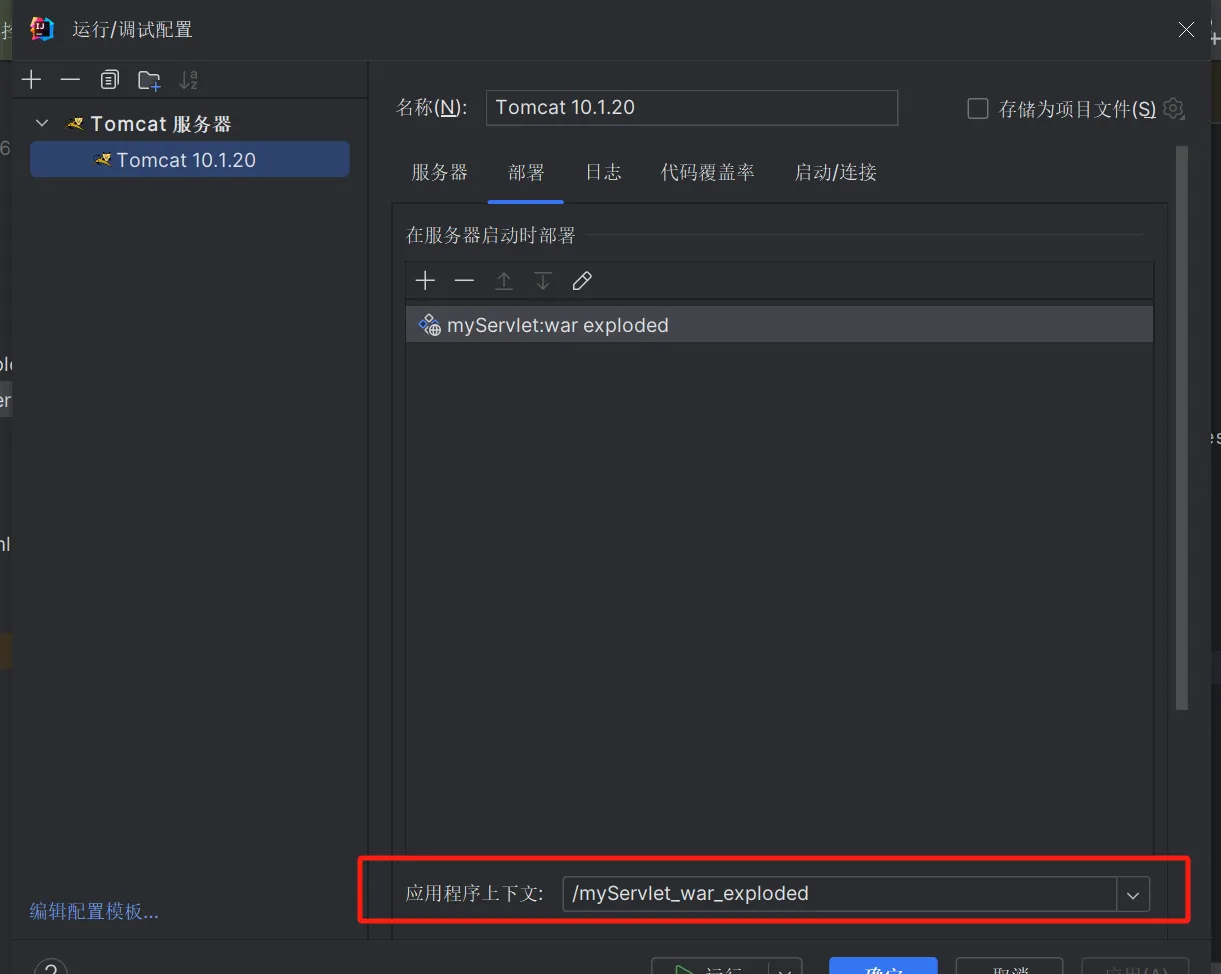The height and width of the screenshot is (974, 1221).
Task: Switch to the 部署 tab
Action: pyautogui.click(x=526, y=172)
